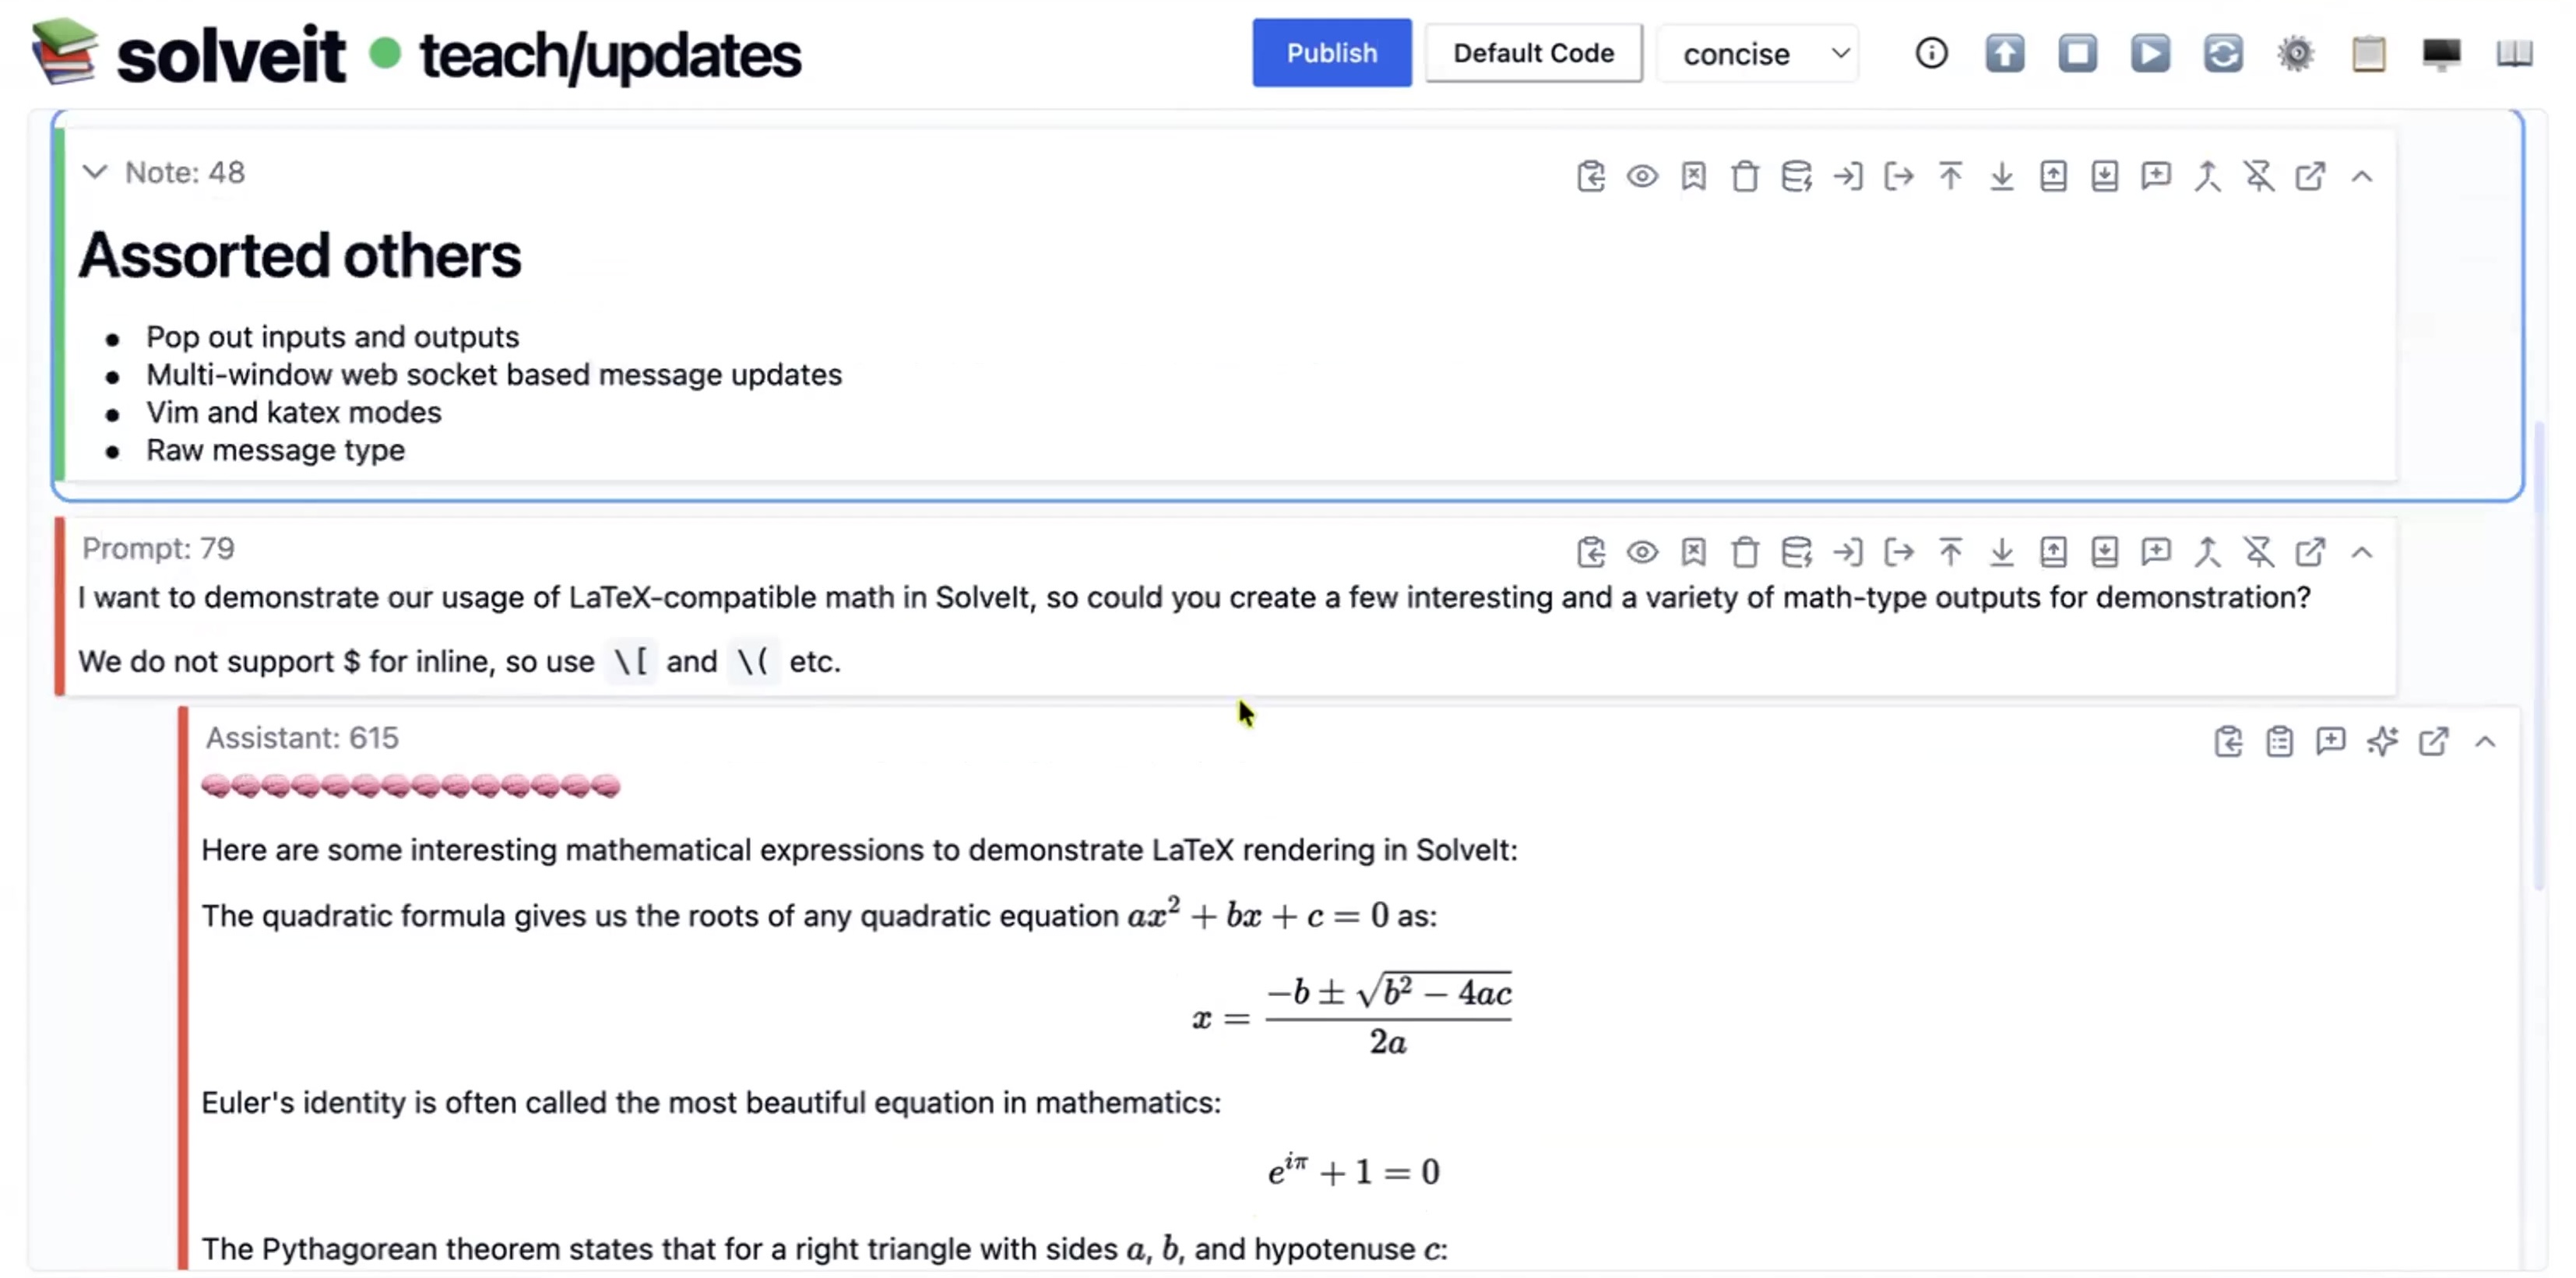Click the page scrollbar on the right edge
The width and height of the screenshot is (2576, 1278).
[x=2539, y=650]
